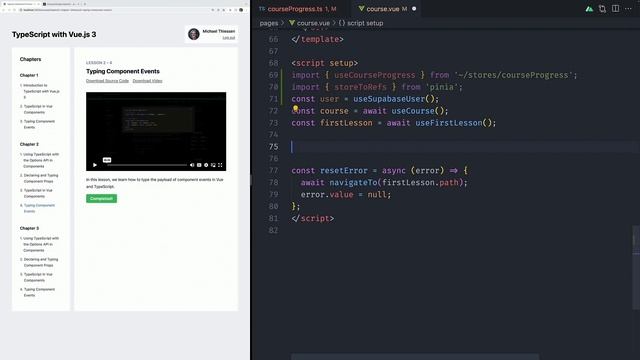Open the editor more actions ellipsis
Screen dimensions: 640x360
tap(628, 9)
